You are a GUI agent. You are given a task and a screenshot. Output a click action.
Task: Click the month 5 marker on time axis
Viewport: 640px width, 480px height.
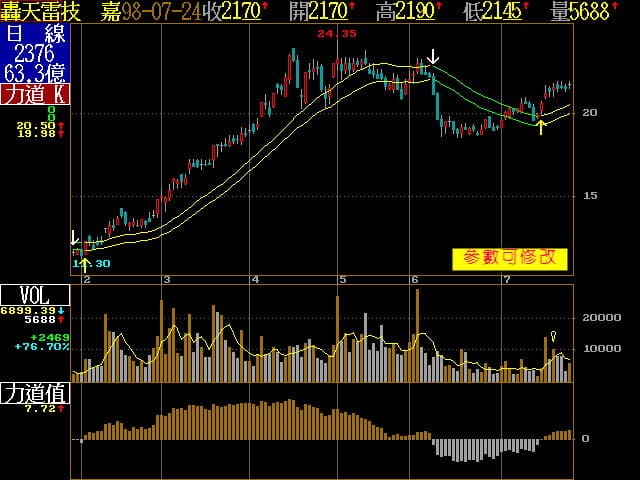pos(342,280)
